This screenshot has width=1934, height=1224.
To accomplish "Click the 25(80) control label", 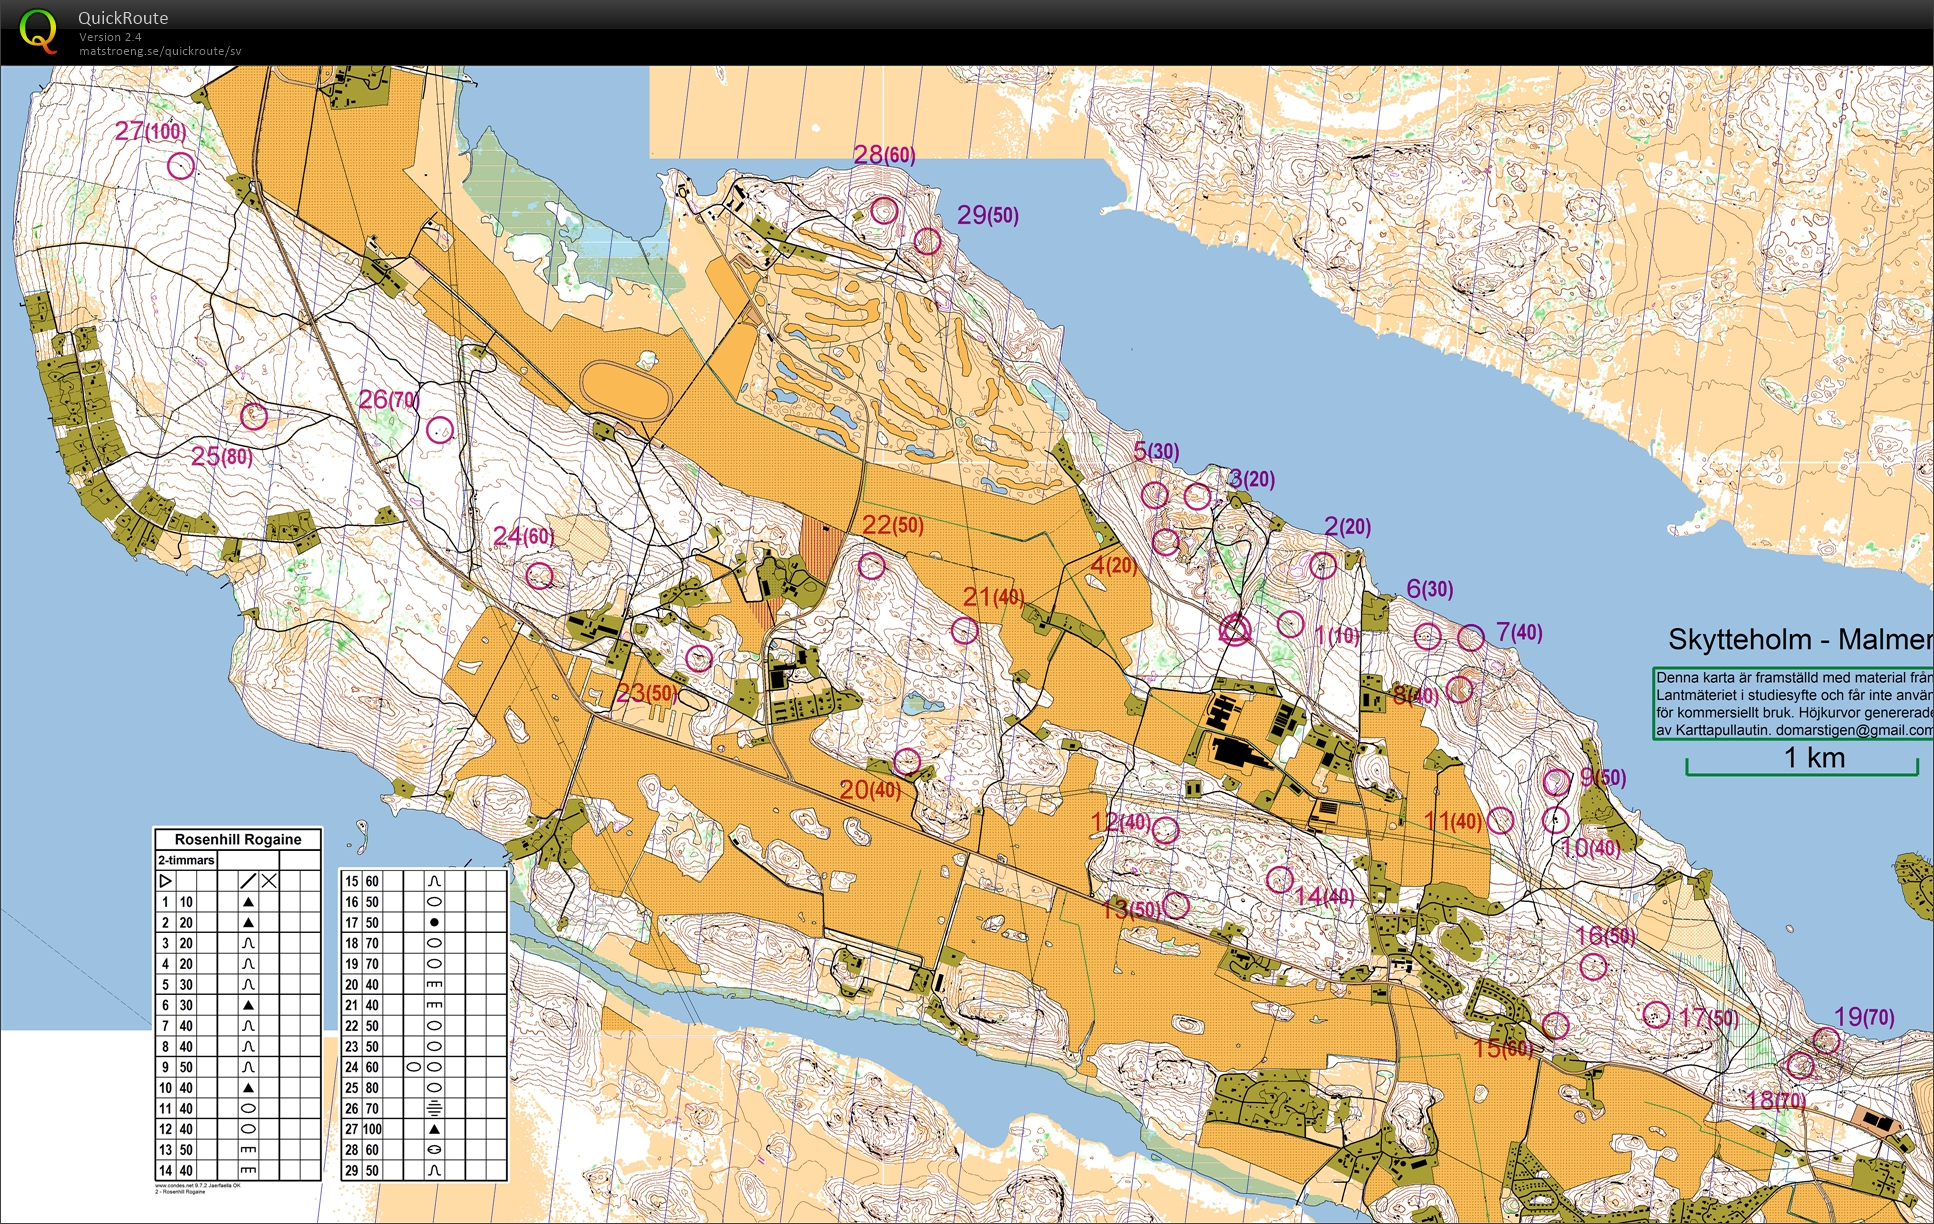I will (x=222, y=457).
